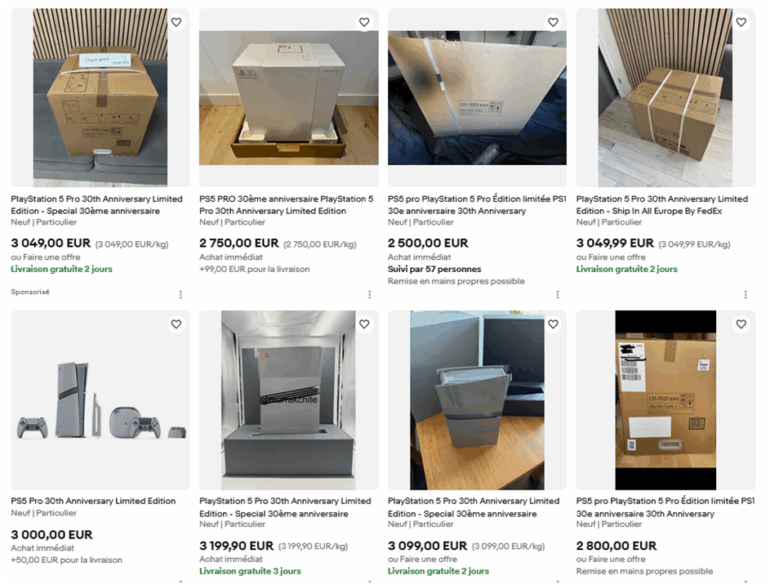
Task: Click heart icon on FedEx Europe shipping listing
Action: [x=742, y=22]
